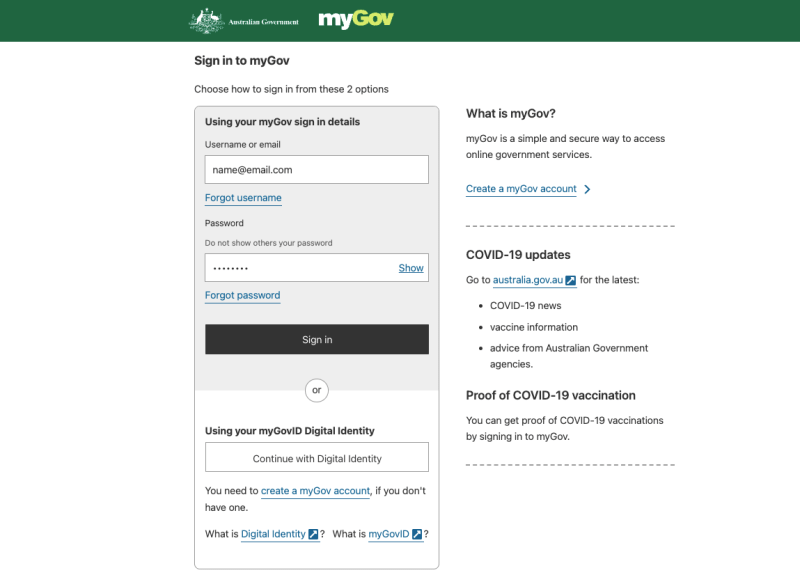The width and height of the screenshot is (800, 584).
Task: Click chevron arrow beside Create a myGov account
Action: (x=587, y=189)
